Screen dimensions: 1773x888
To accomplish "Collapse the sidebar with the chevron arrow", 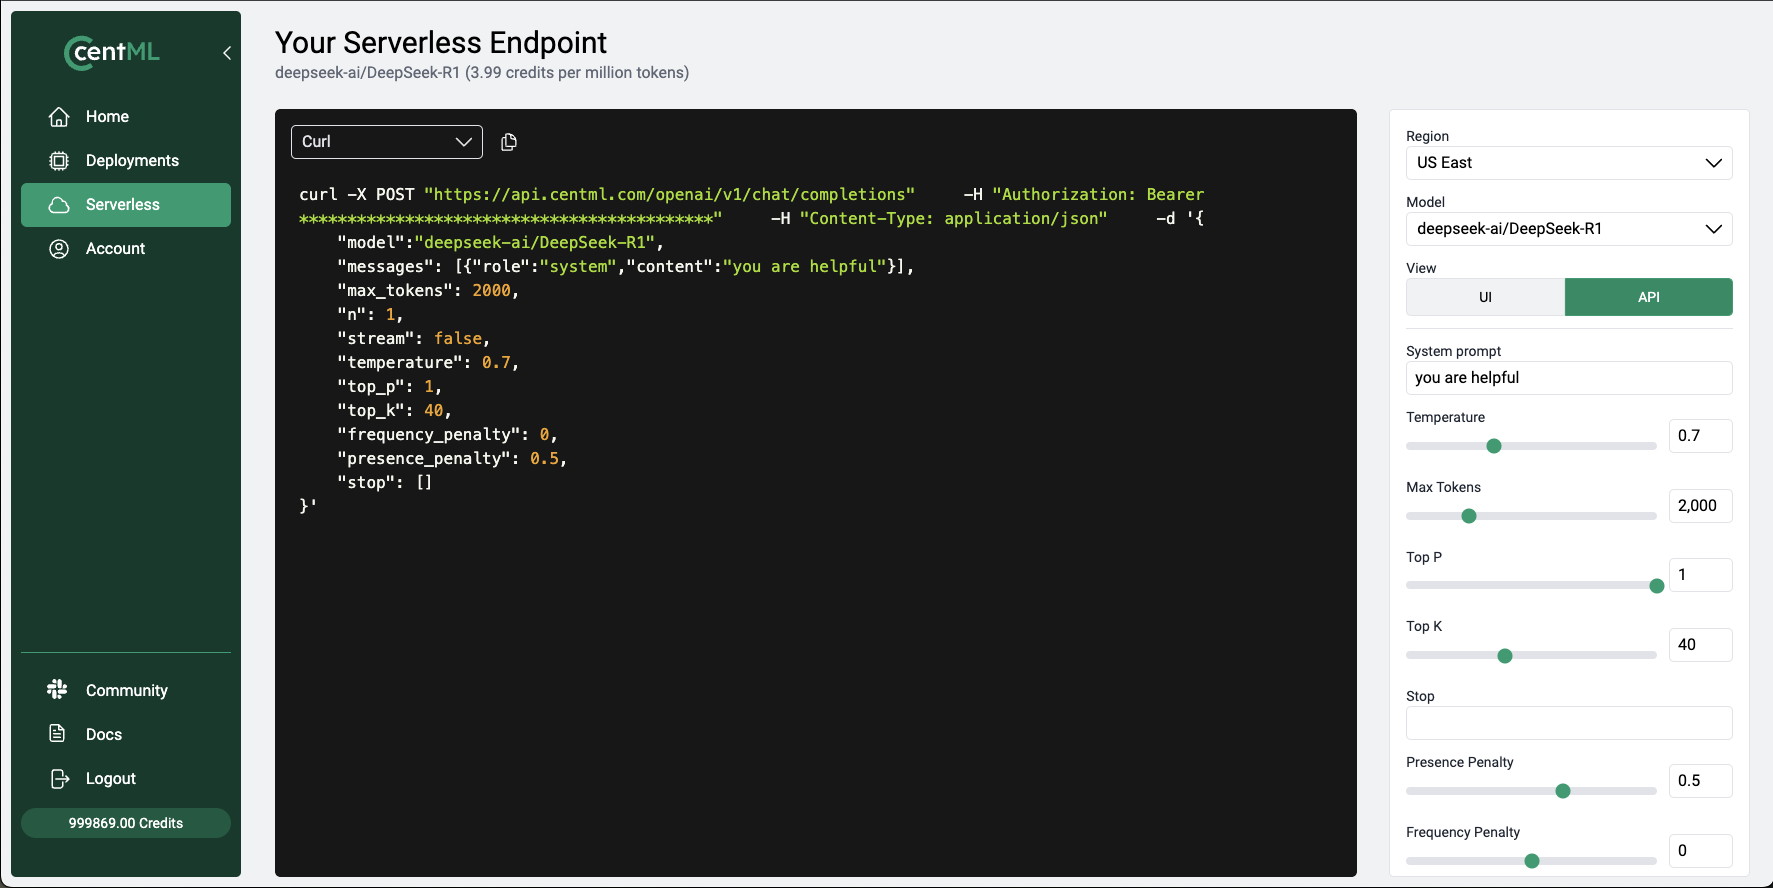I will tap(227, 53).
